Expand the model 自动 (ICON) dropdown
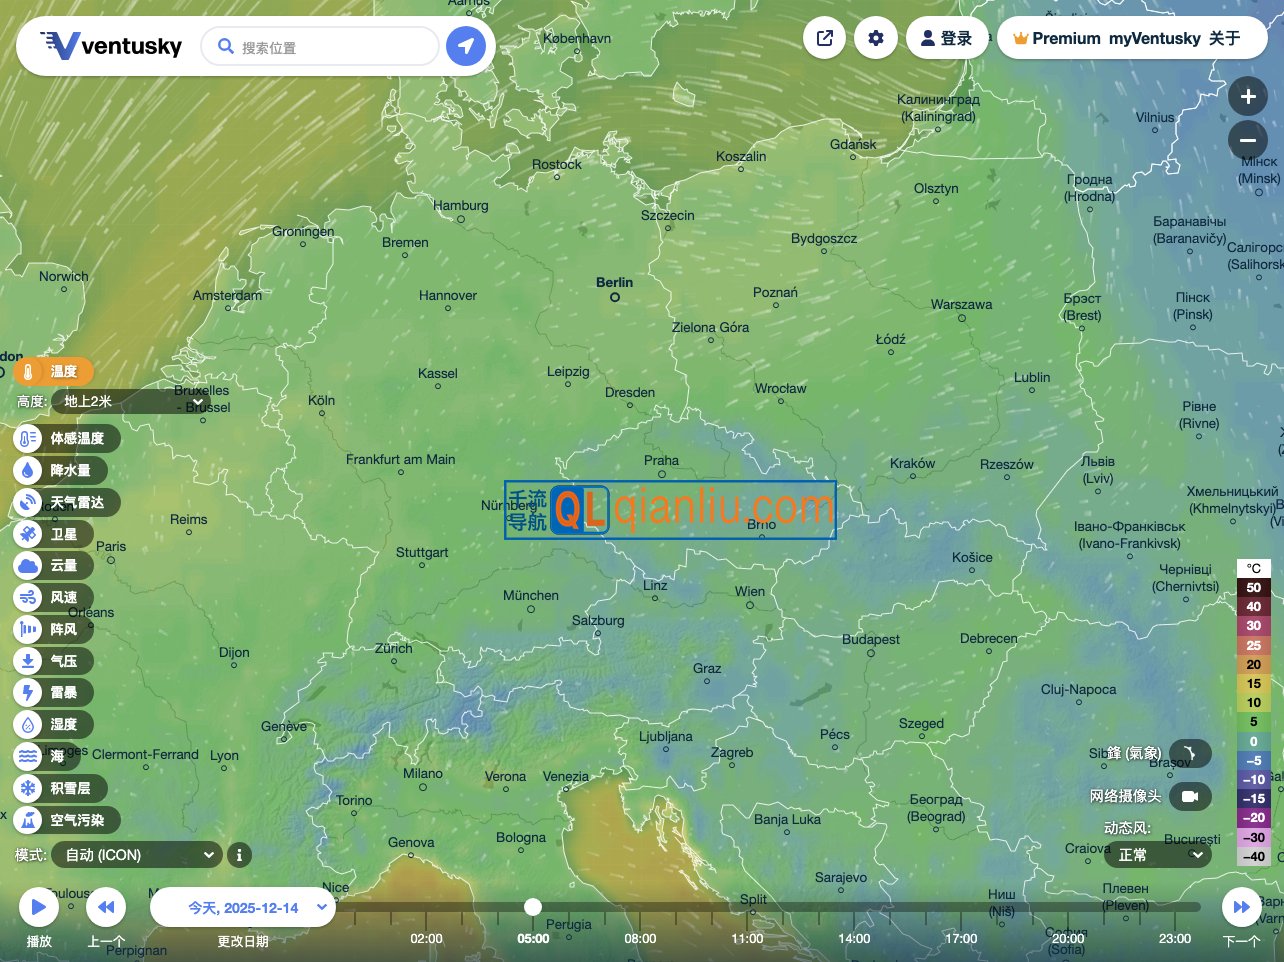1284x962 pixels. tap(138, 855)
